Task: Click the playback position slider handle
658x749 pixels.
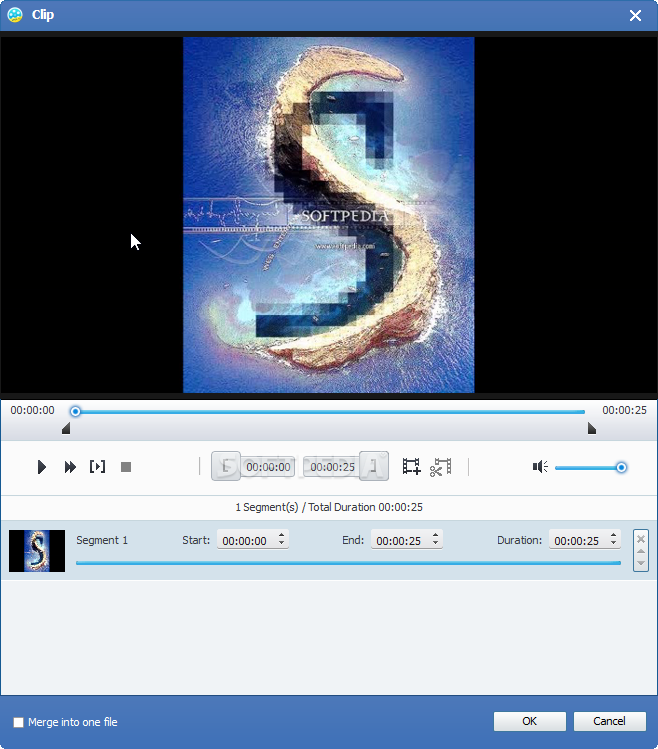Action: (x=75, y=411)
